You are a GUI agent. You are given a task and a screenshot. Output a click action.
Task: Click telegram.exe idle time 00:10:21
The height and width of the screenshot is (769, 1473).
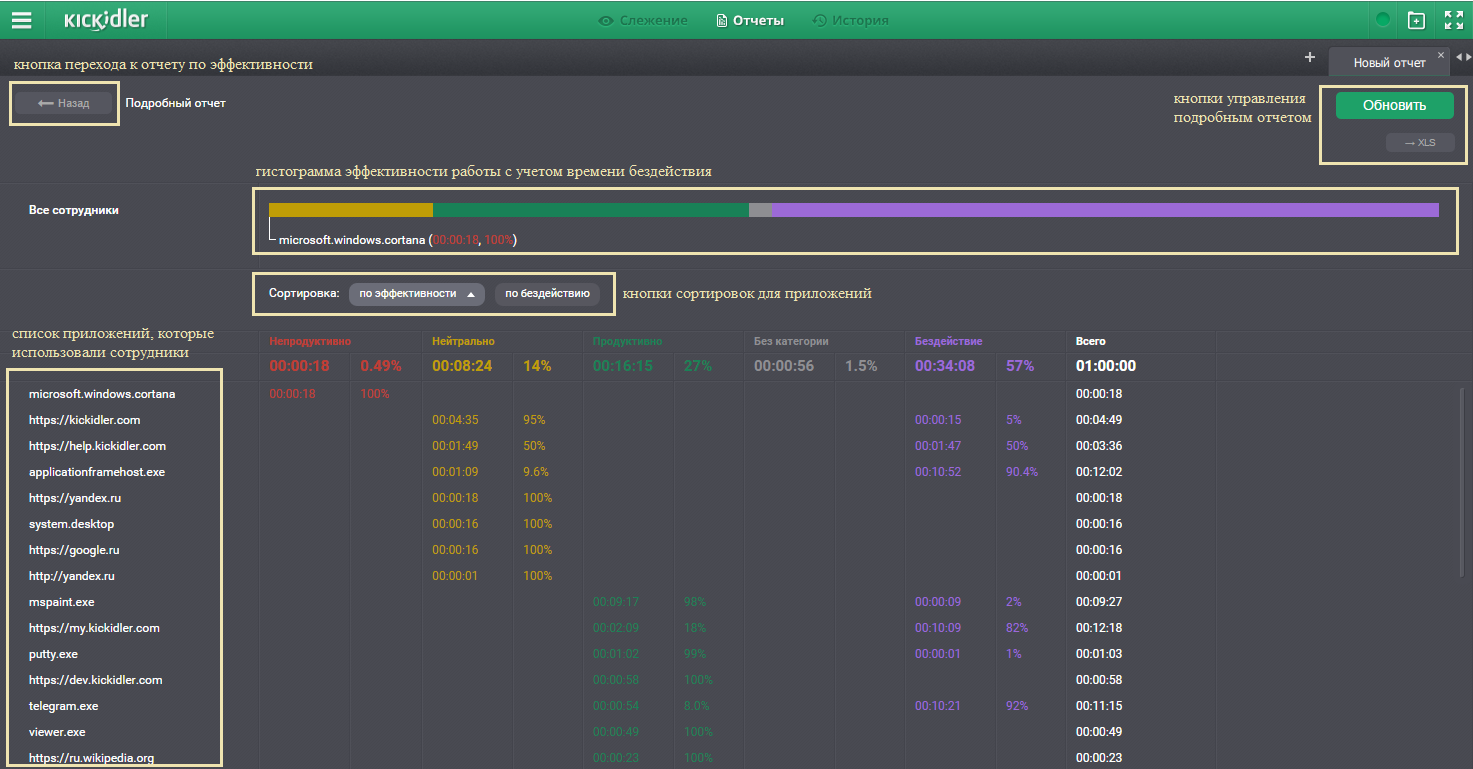pyautogui.click(x=937, y=706)
